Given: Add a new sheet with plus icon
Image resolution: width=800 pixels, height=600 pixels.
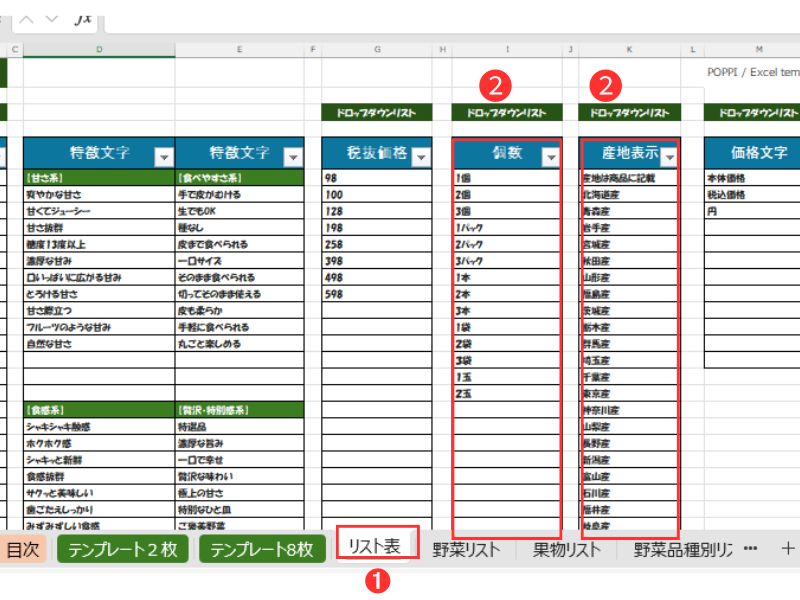Looking at the screenshot, I should point(787,548).
